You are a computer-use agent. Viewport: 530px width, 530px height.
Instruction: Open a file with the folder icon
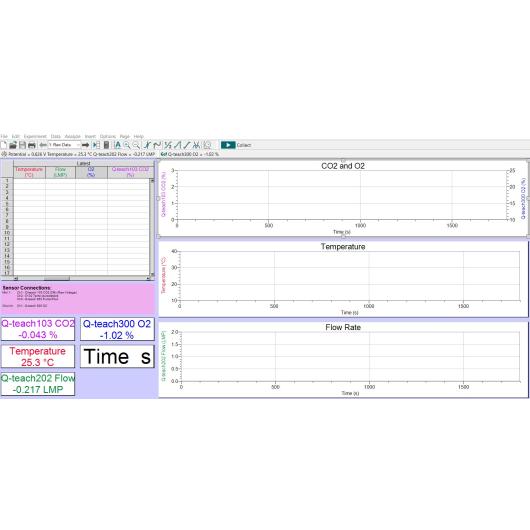(x=13, y=145)
